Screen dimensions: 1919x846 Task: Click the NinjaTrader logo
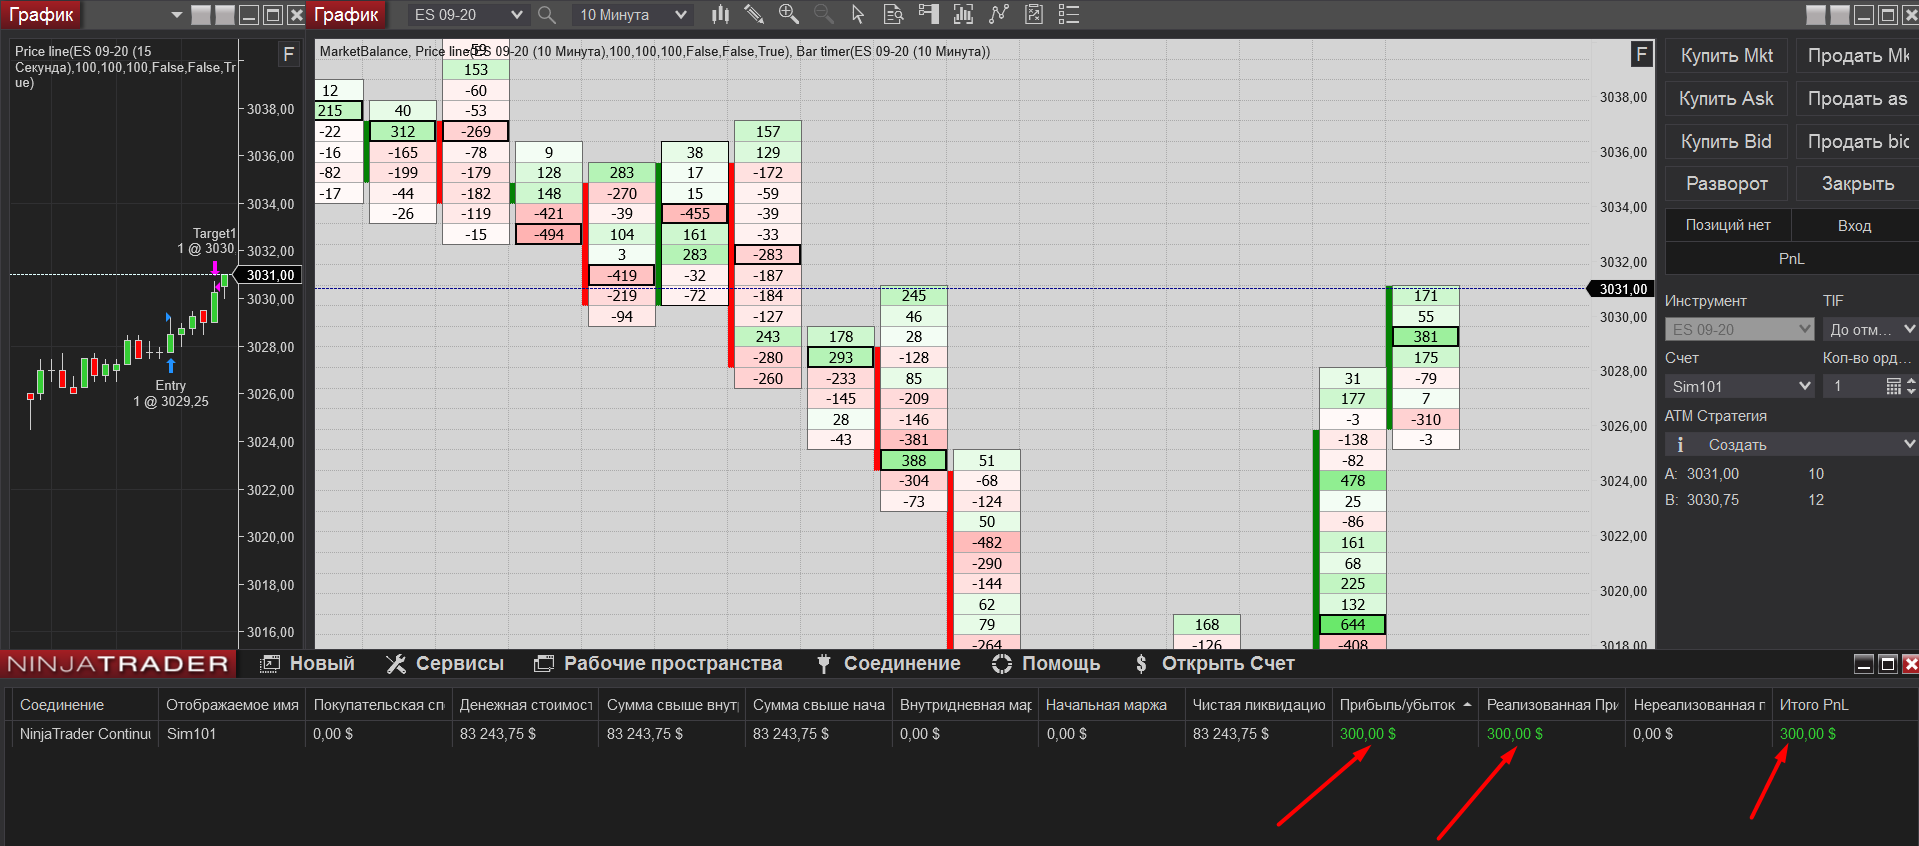click(x=118, y=664)
